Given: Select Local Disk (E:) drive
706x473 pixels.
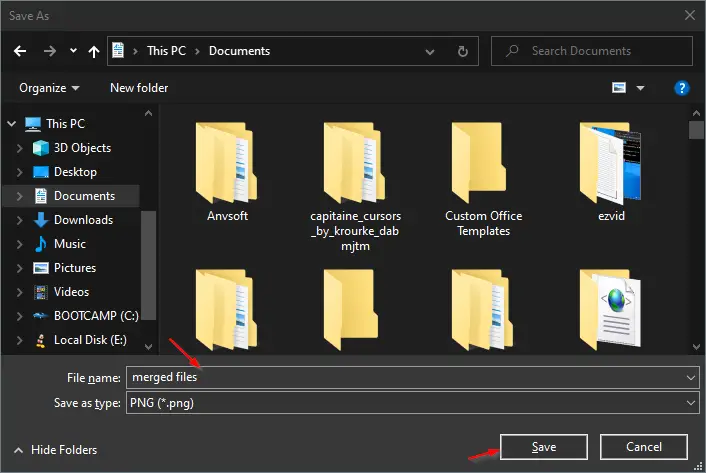Looking at the screenshot, I should [x=90, y=340].
